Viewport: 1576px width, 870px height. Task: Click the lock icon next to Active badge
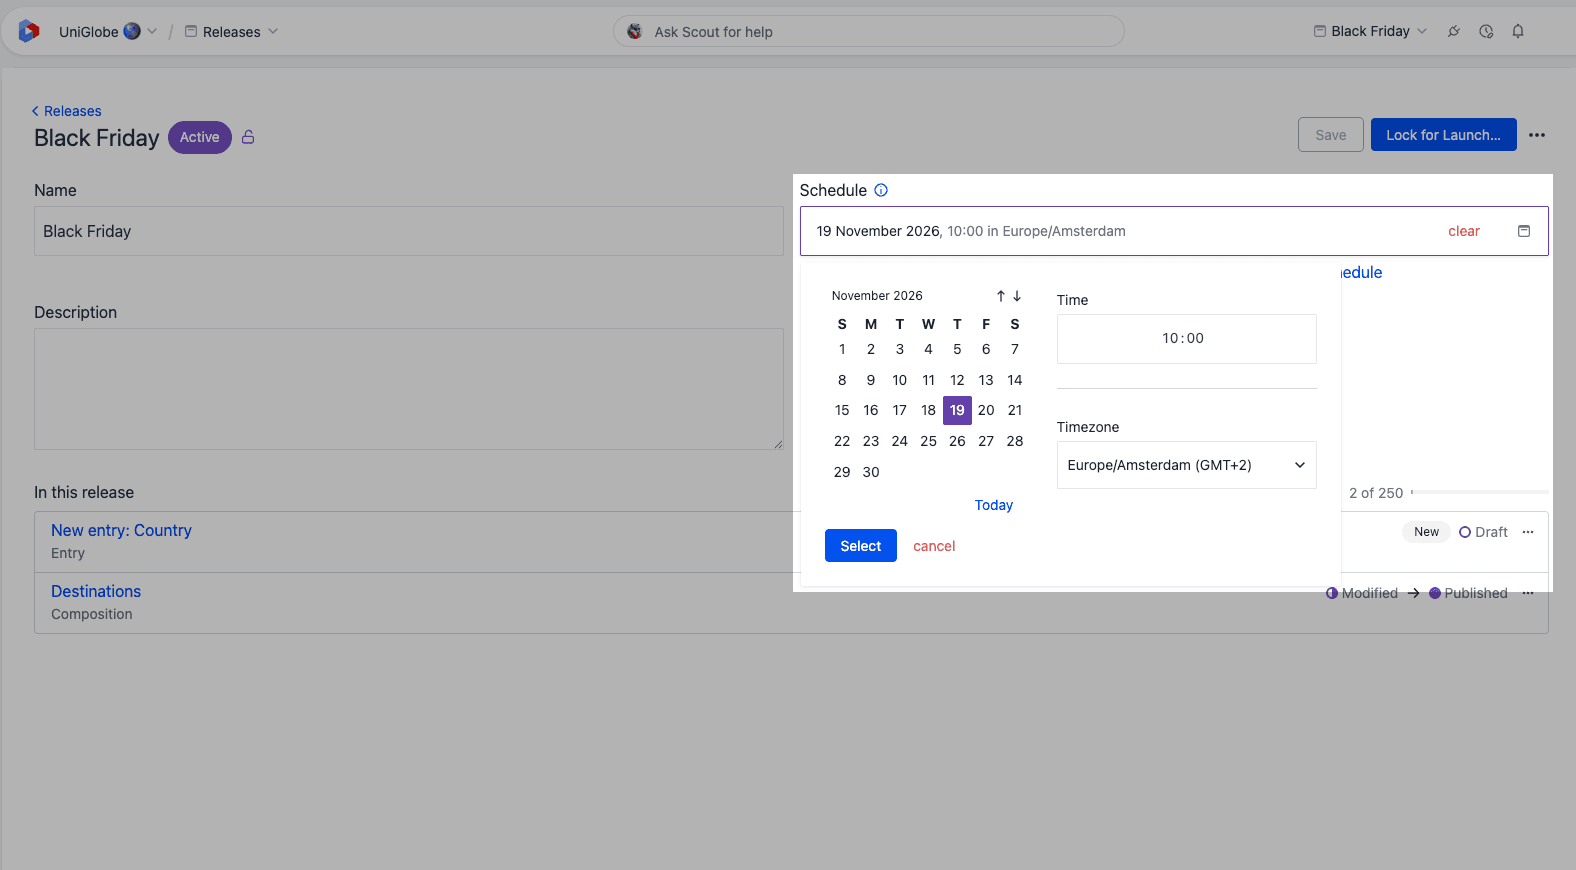[x=248, y=137]
